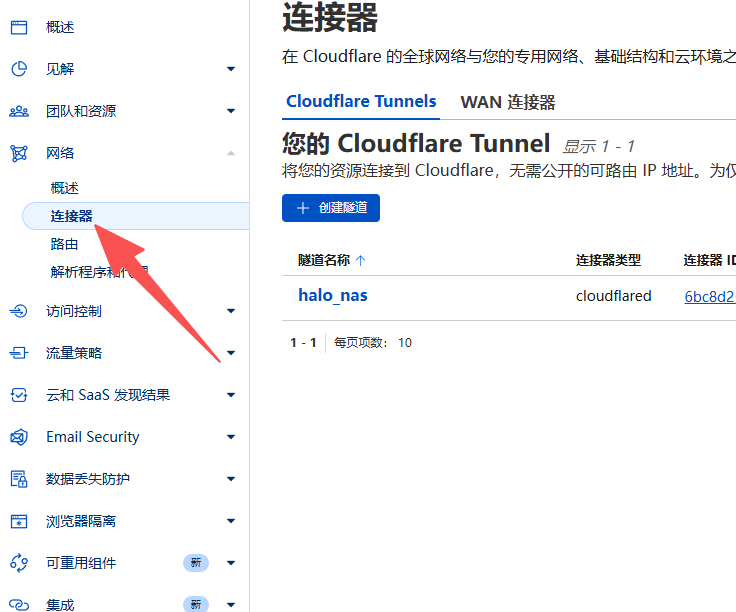Click the 流量策略 icon in sidebar
This screenshot has height=612, width=736.
19,353
